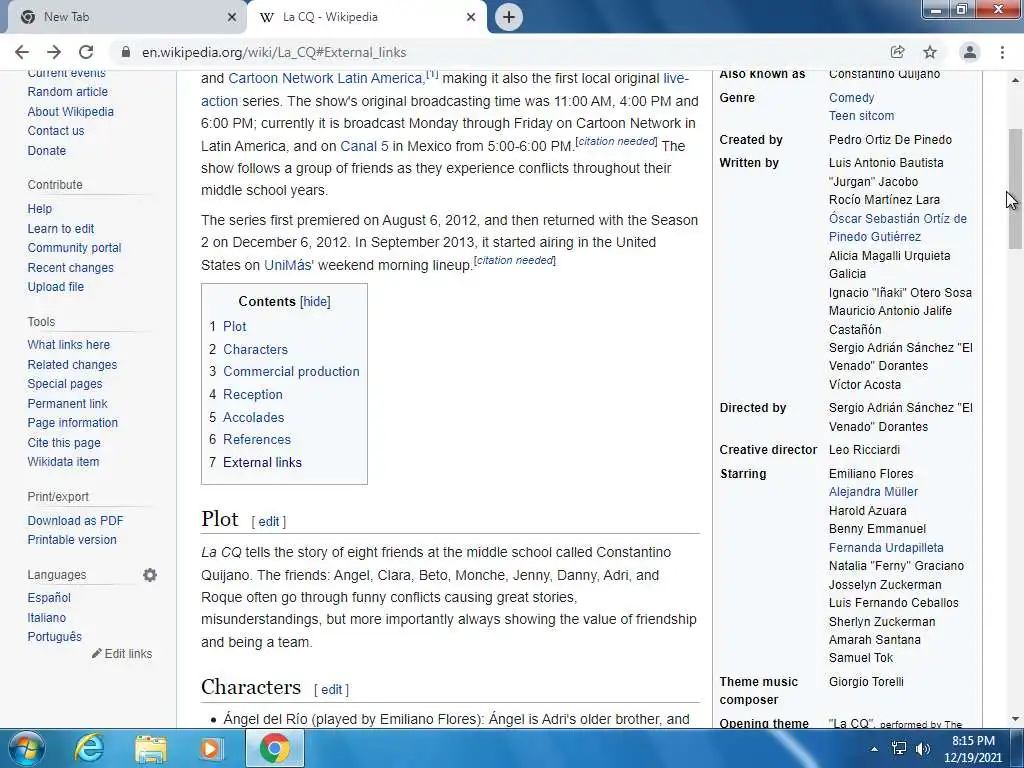Click the padlock site info icon
This screenshot has height=768, width=1024.
(x=127, y=52)
